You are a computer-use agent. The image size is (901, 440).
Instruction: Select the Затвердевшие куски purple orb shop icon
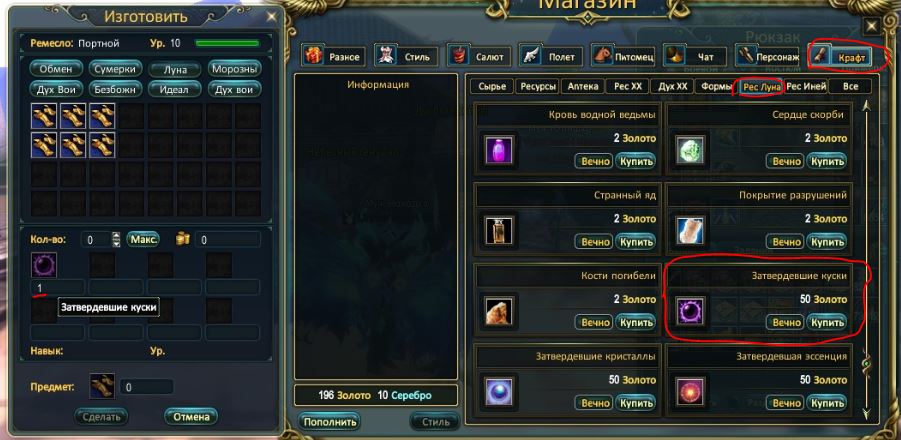(688, 311)
